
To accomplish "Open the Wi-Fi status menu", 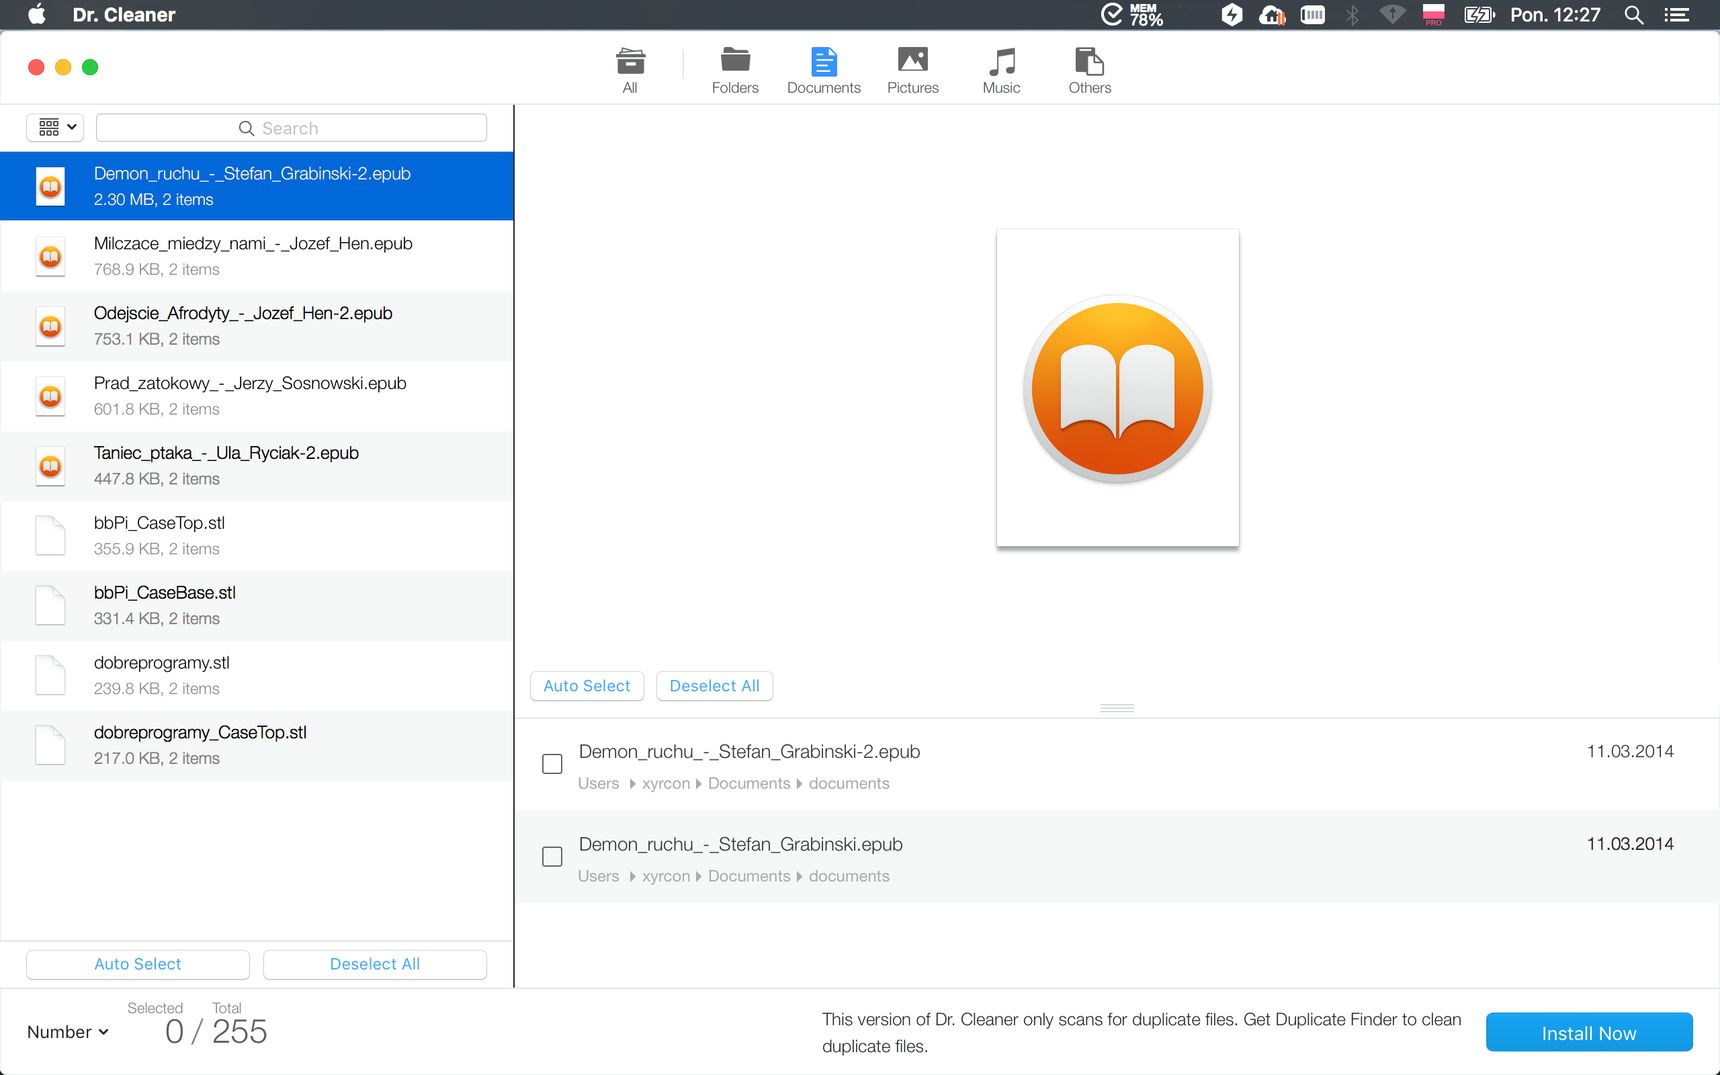I will 1392,14.
